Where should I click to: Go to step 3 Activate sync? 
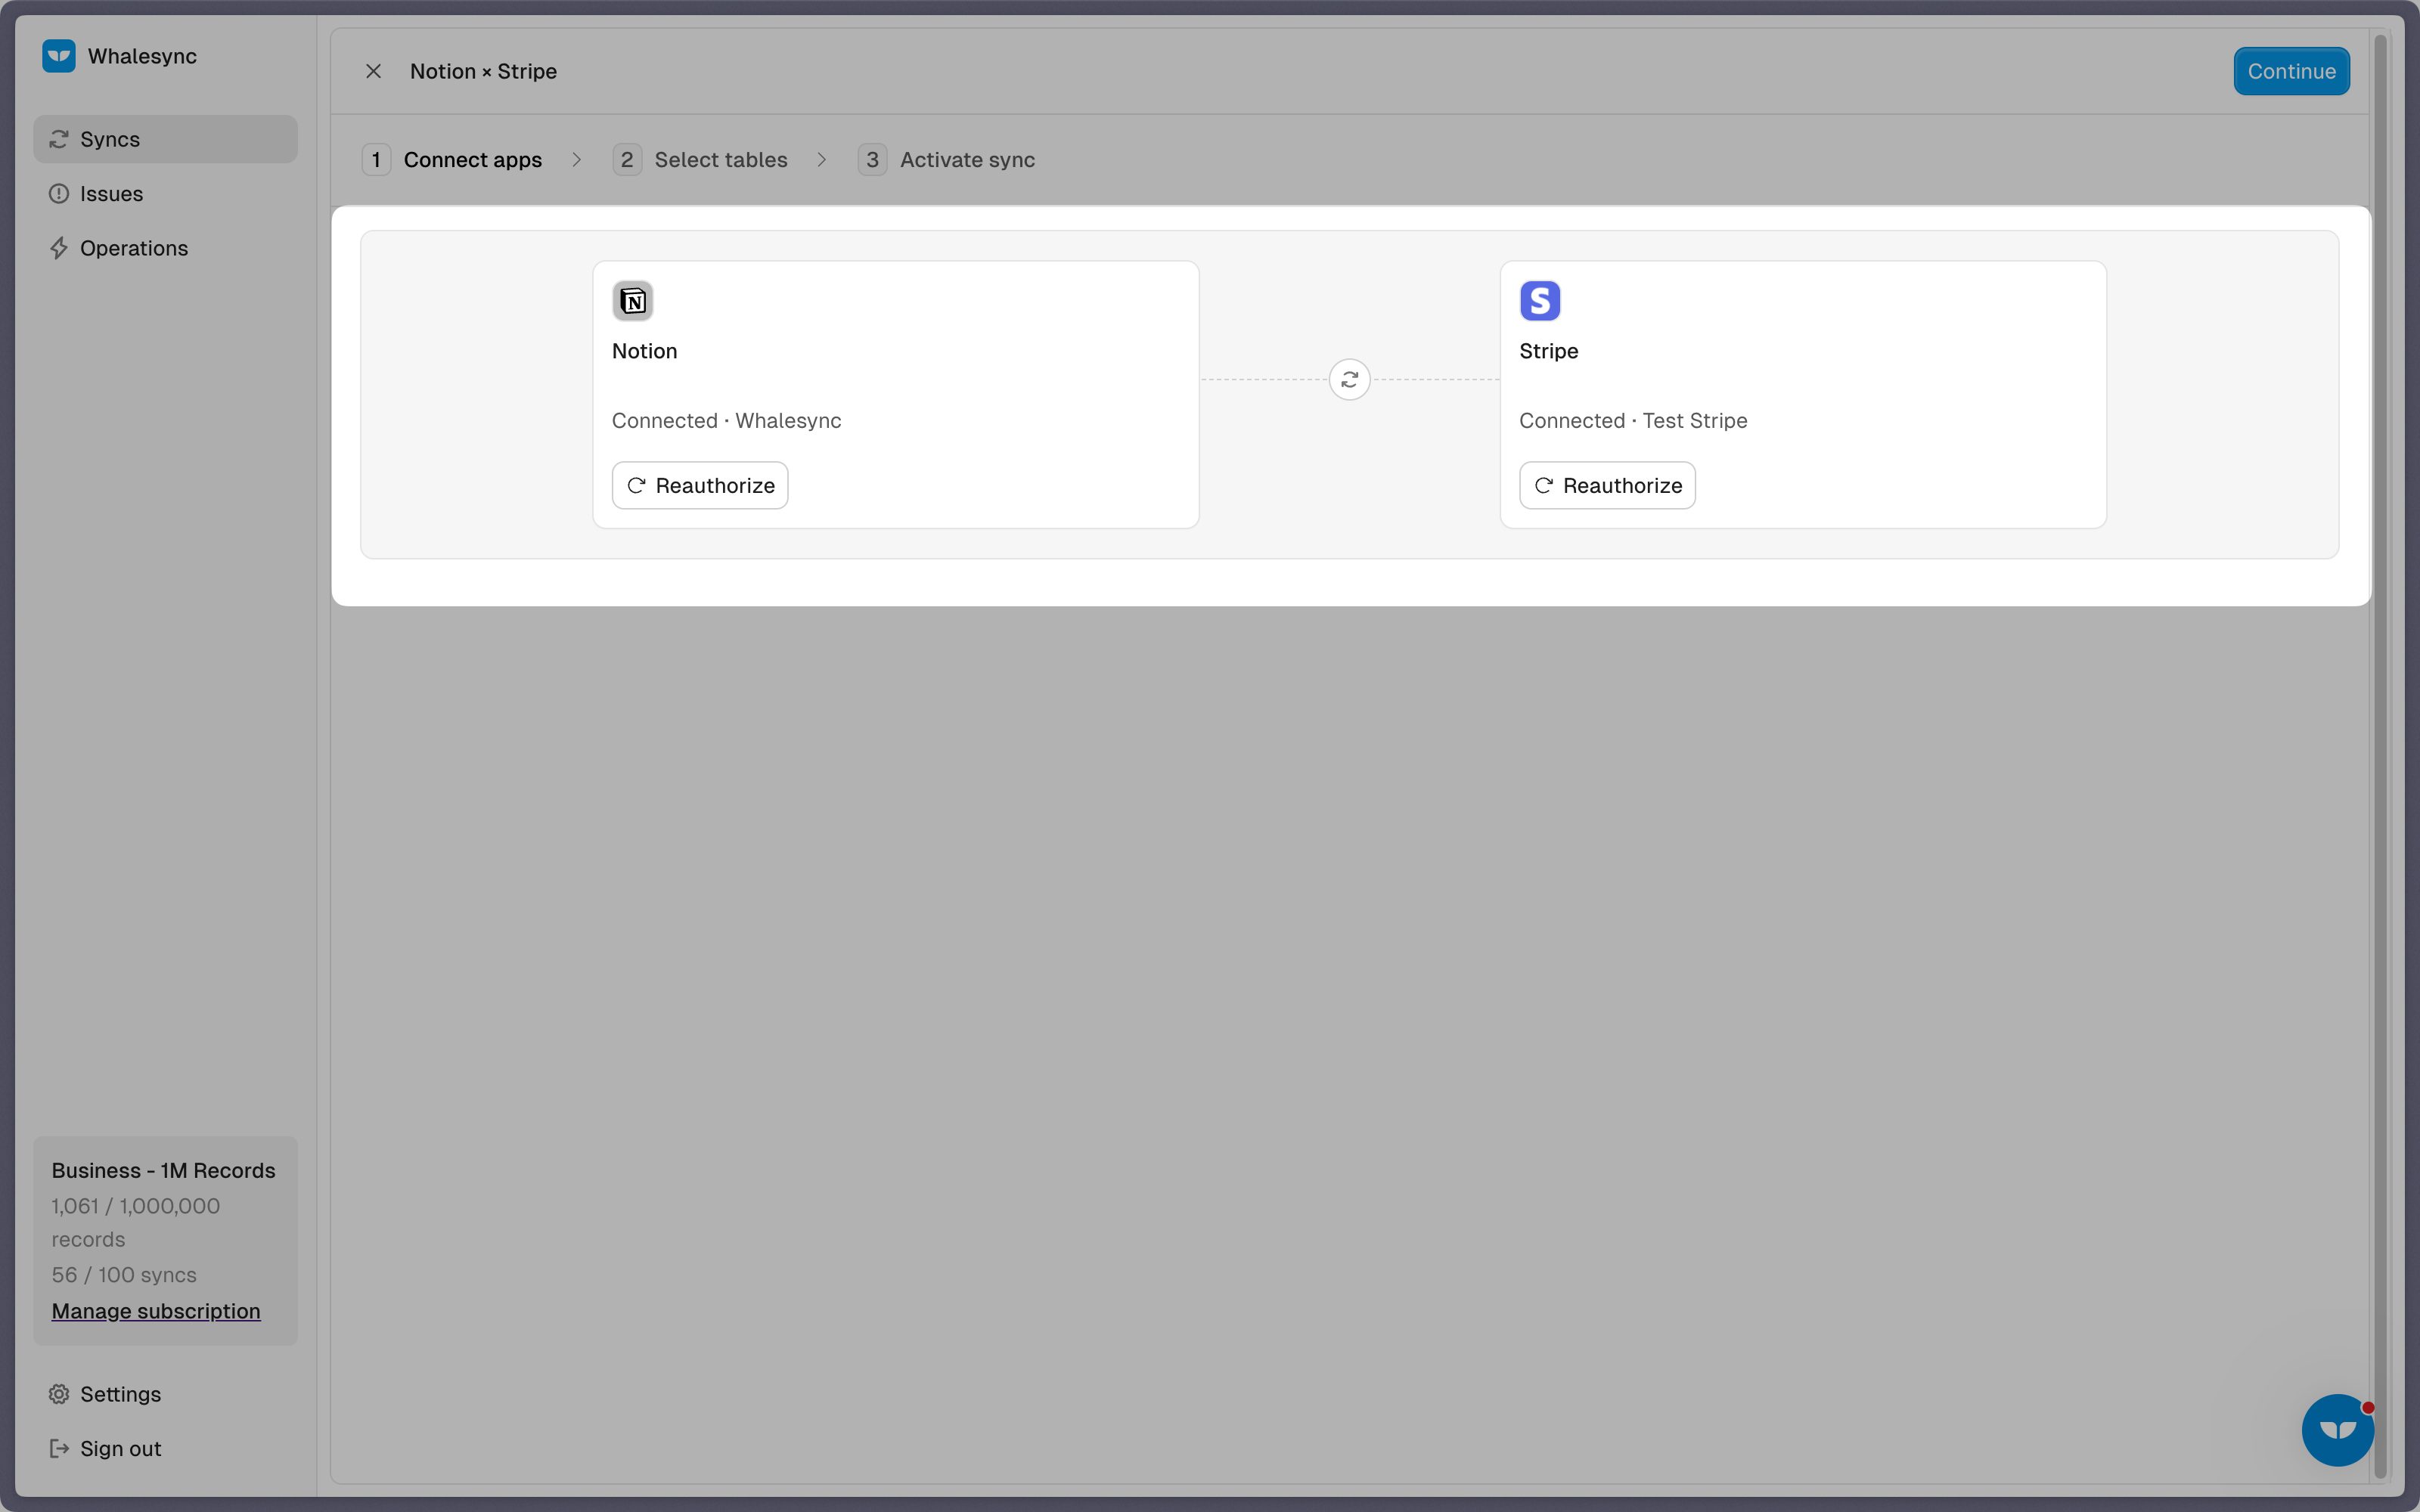946,160
